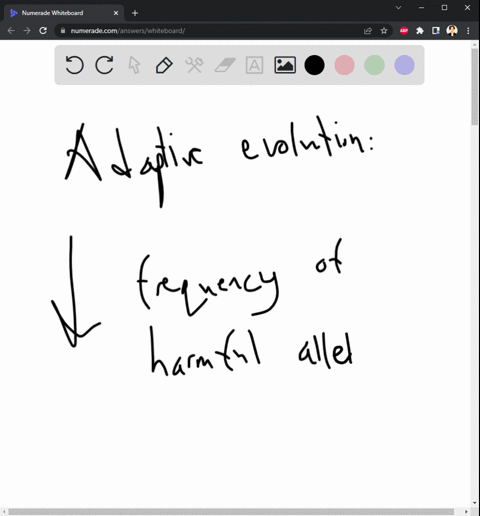Viewport: 480px width, 516px height.
Task: Activate the text box tool
Action: pos(254,65)
